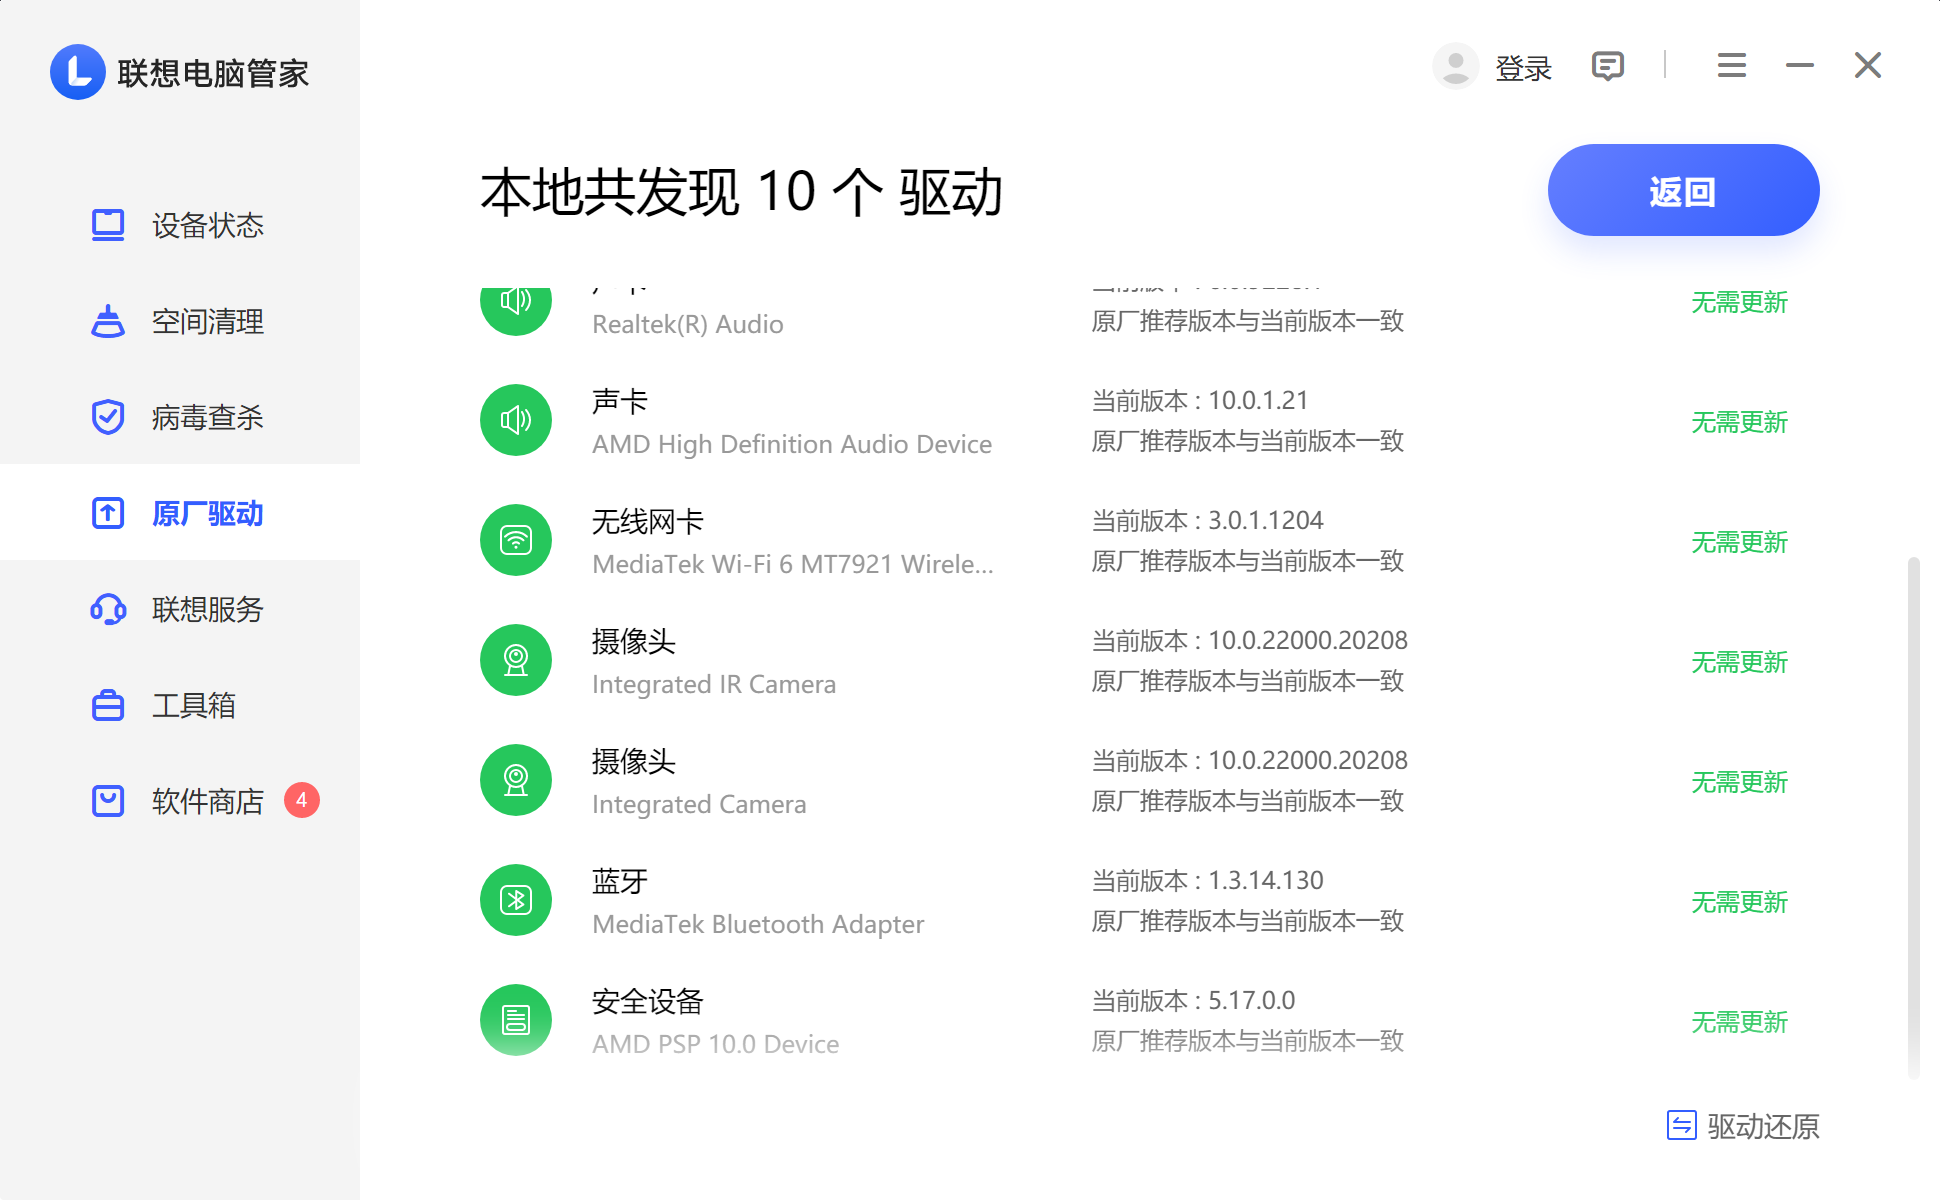Click 无需更新 for 无线网卡 row
The width and height of the screenshot is (1940, 1200).
tap(1739, 542)
